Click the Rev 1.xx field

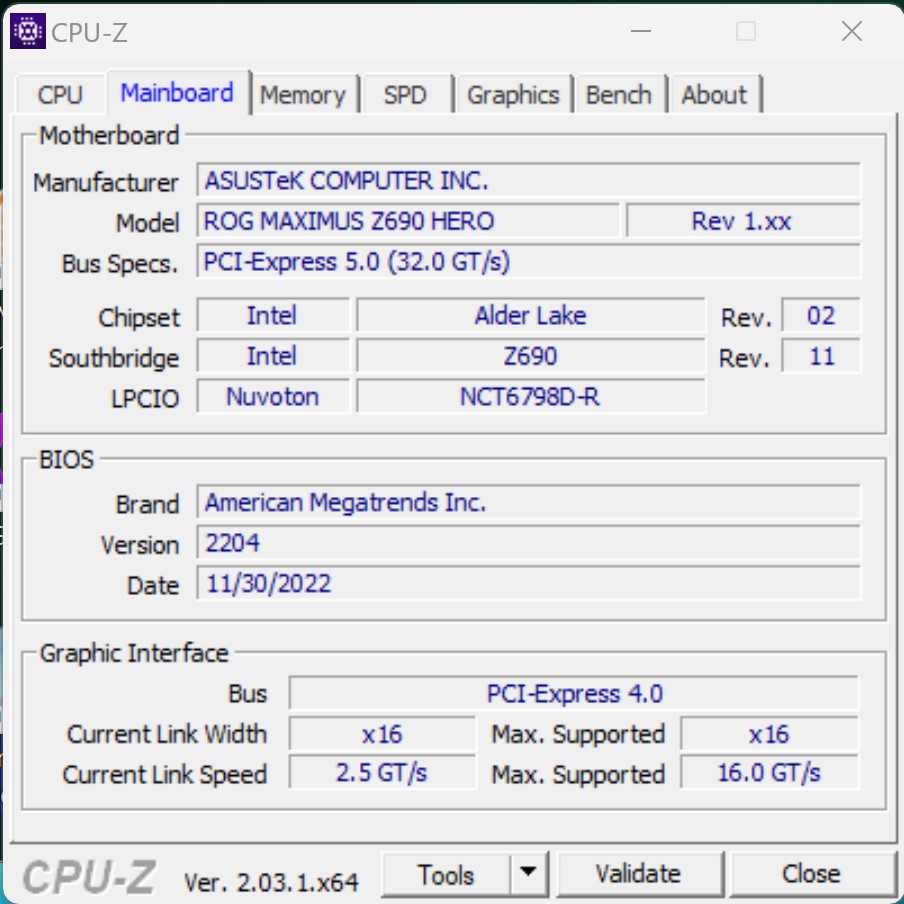pyautogui.click(x=743, y=221)
